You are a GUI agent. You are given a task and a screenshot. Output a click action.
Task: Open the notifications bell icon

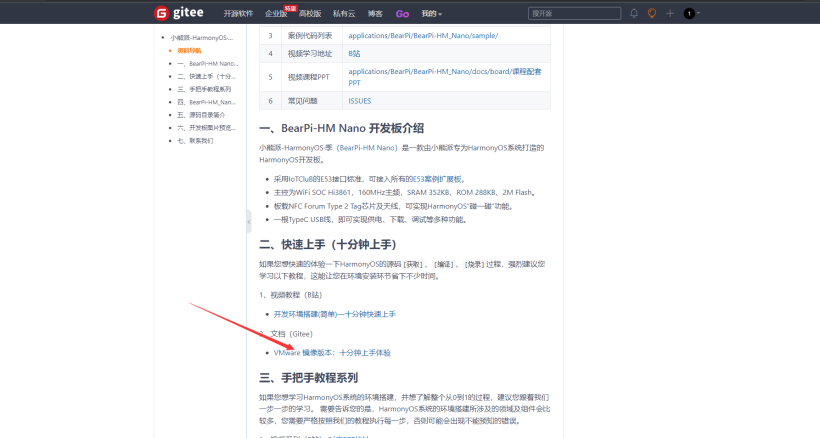click(x=633, y=13)
